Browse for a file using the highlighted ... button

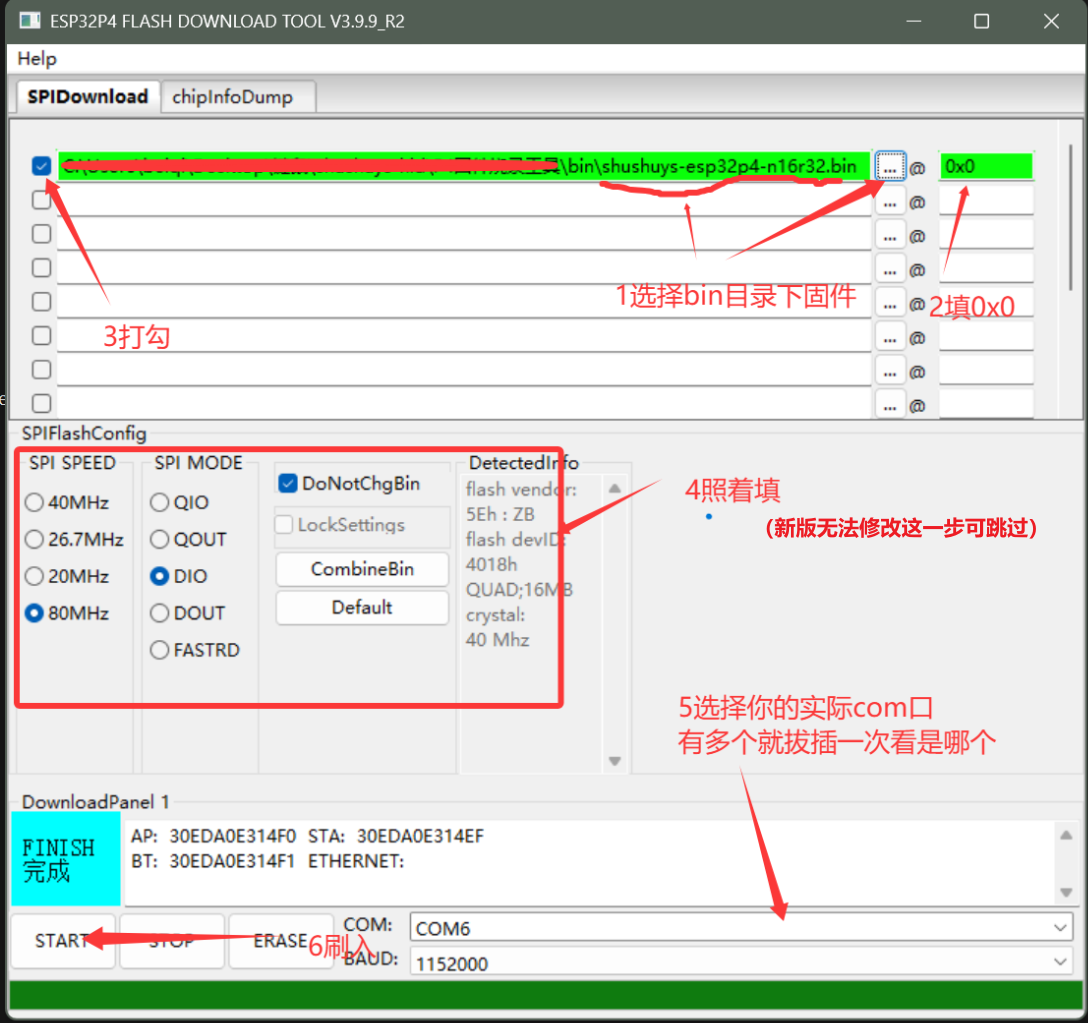coord(890,167)
